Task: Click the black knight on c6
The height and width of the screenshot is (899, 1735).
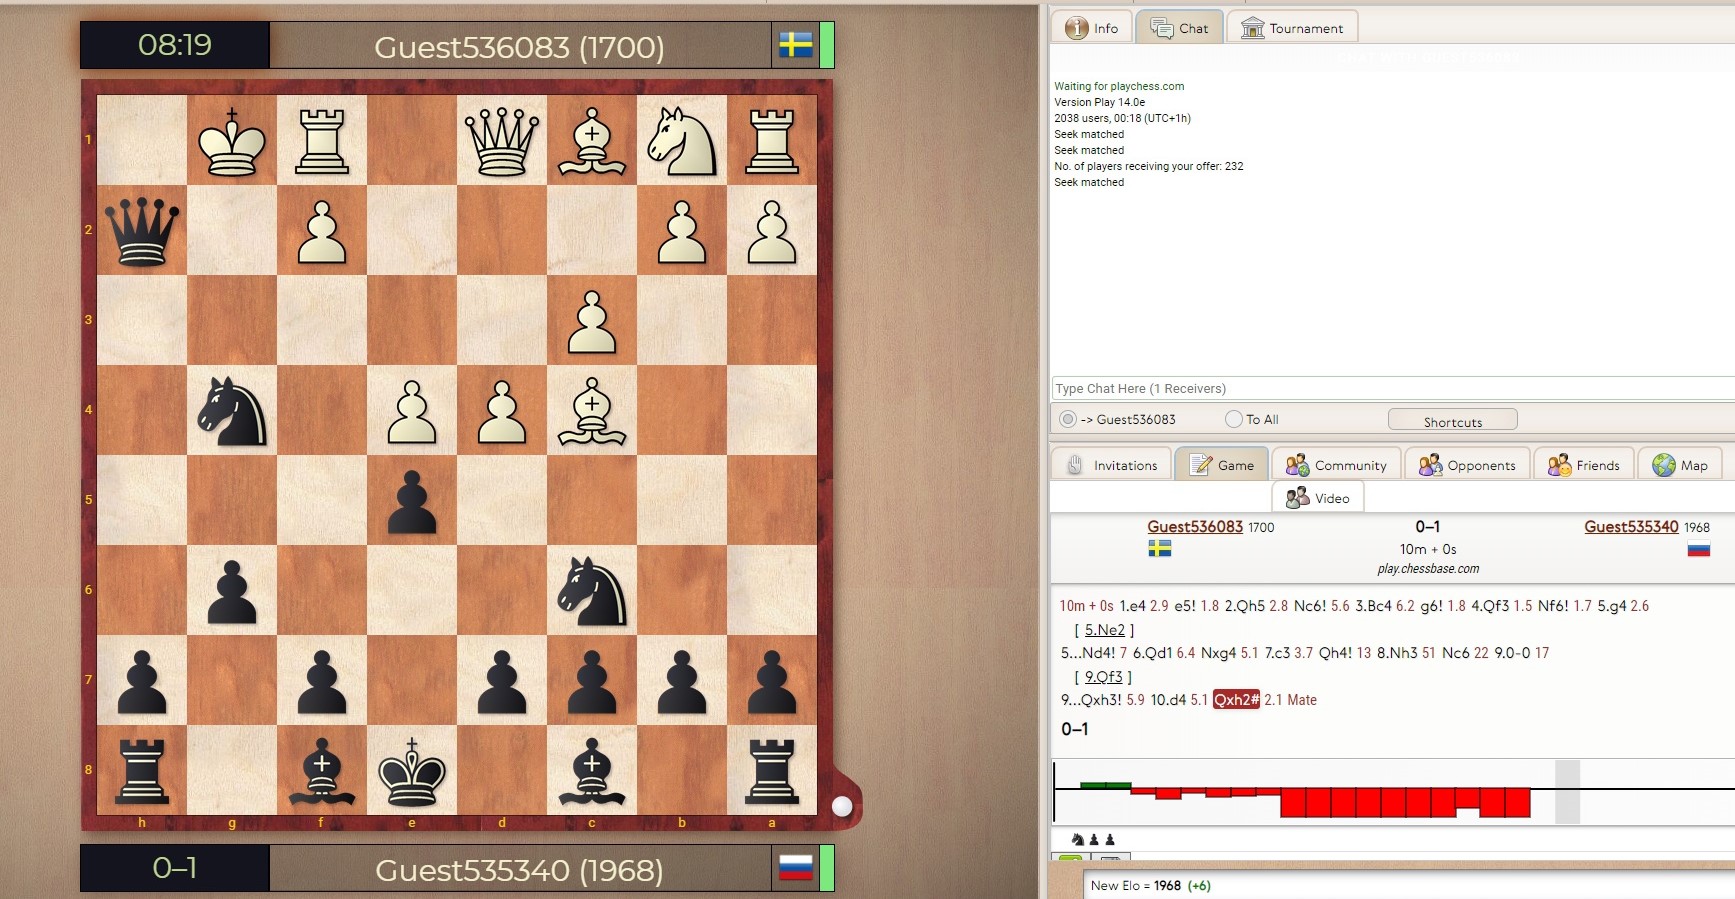Action: [592, 591]
